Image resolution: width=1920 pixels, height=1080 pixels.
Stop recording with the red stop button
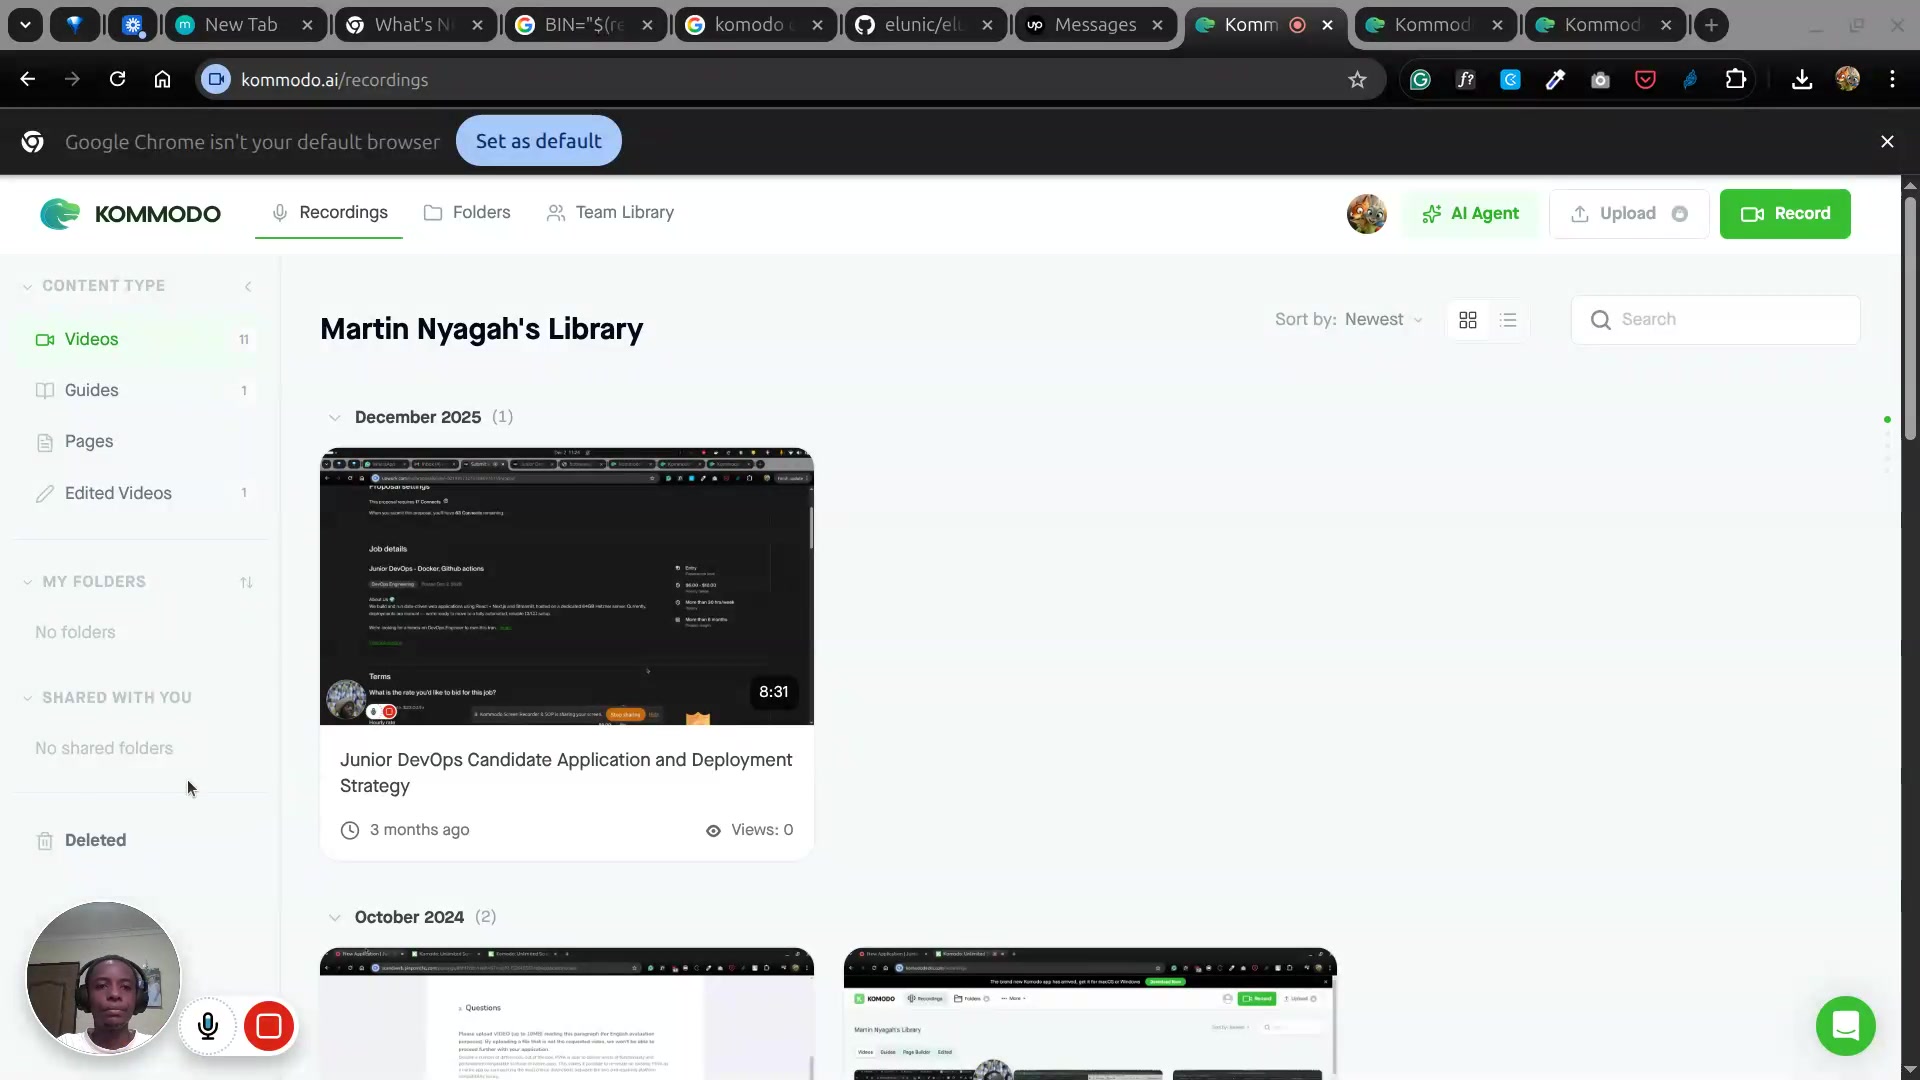(x=268, y=1026)
